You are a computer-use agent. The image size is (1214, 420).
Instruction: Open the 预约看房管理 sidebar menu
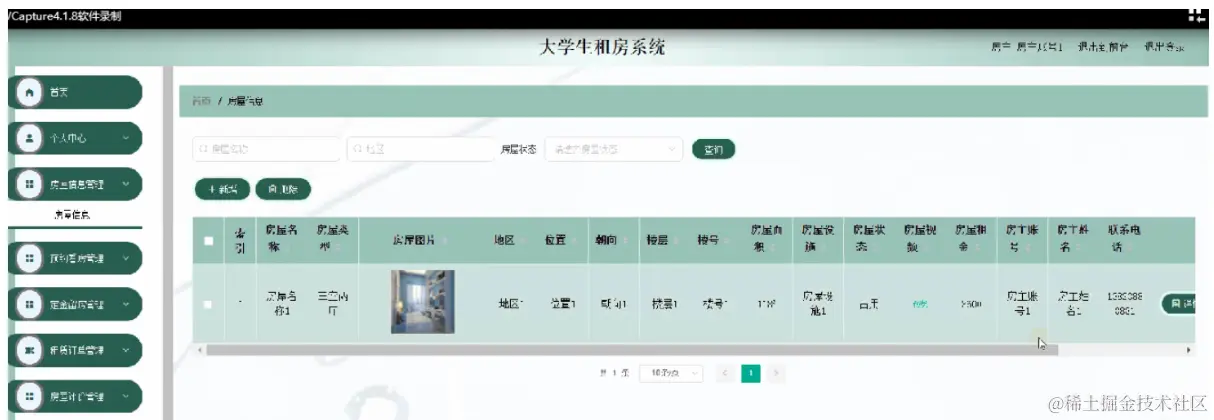point(75,258)
